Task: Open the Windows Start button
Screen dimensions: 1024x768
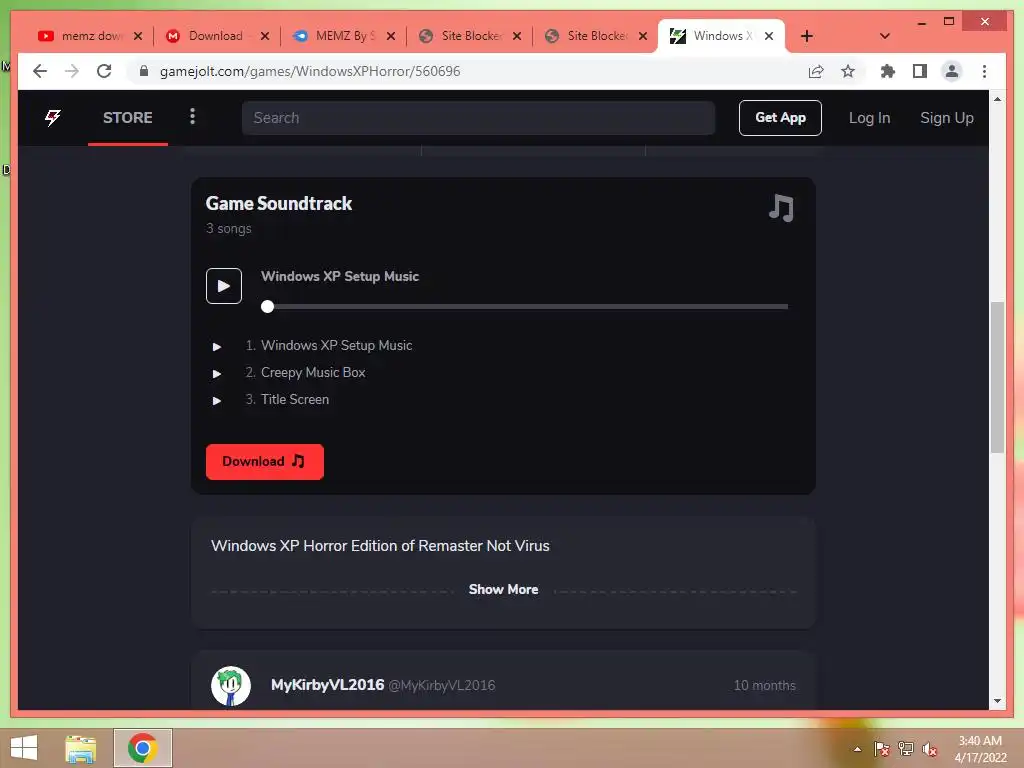Action: 24,748
